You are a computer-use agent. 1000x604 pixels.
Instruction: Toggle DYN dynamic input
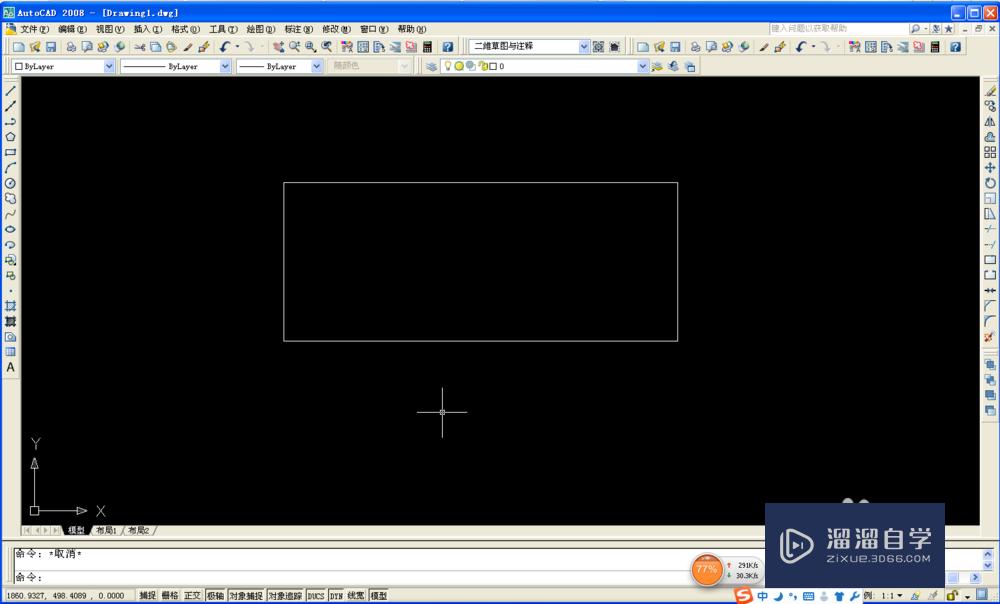(x=336, y=595)
